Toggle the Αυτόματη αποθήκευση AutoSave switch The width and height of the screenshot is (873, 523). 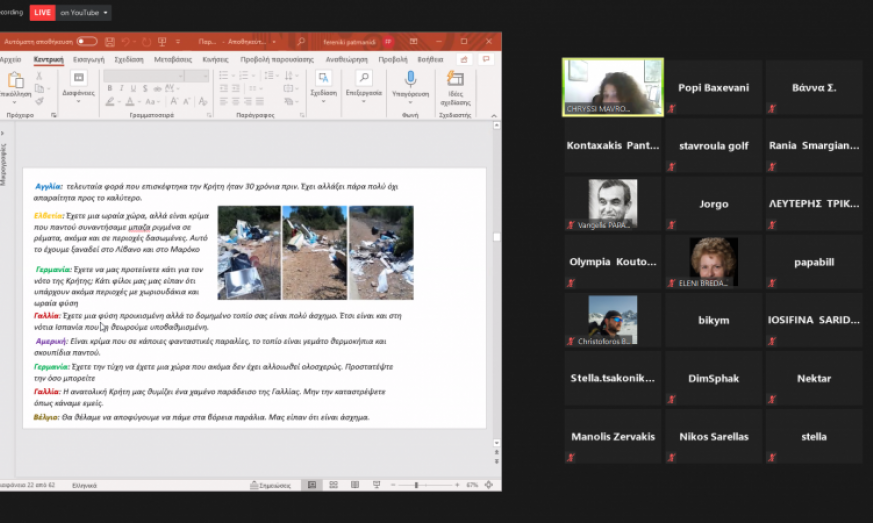tap(86, 41)
